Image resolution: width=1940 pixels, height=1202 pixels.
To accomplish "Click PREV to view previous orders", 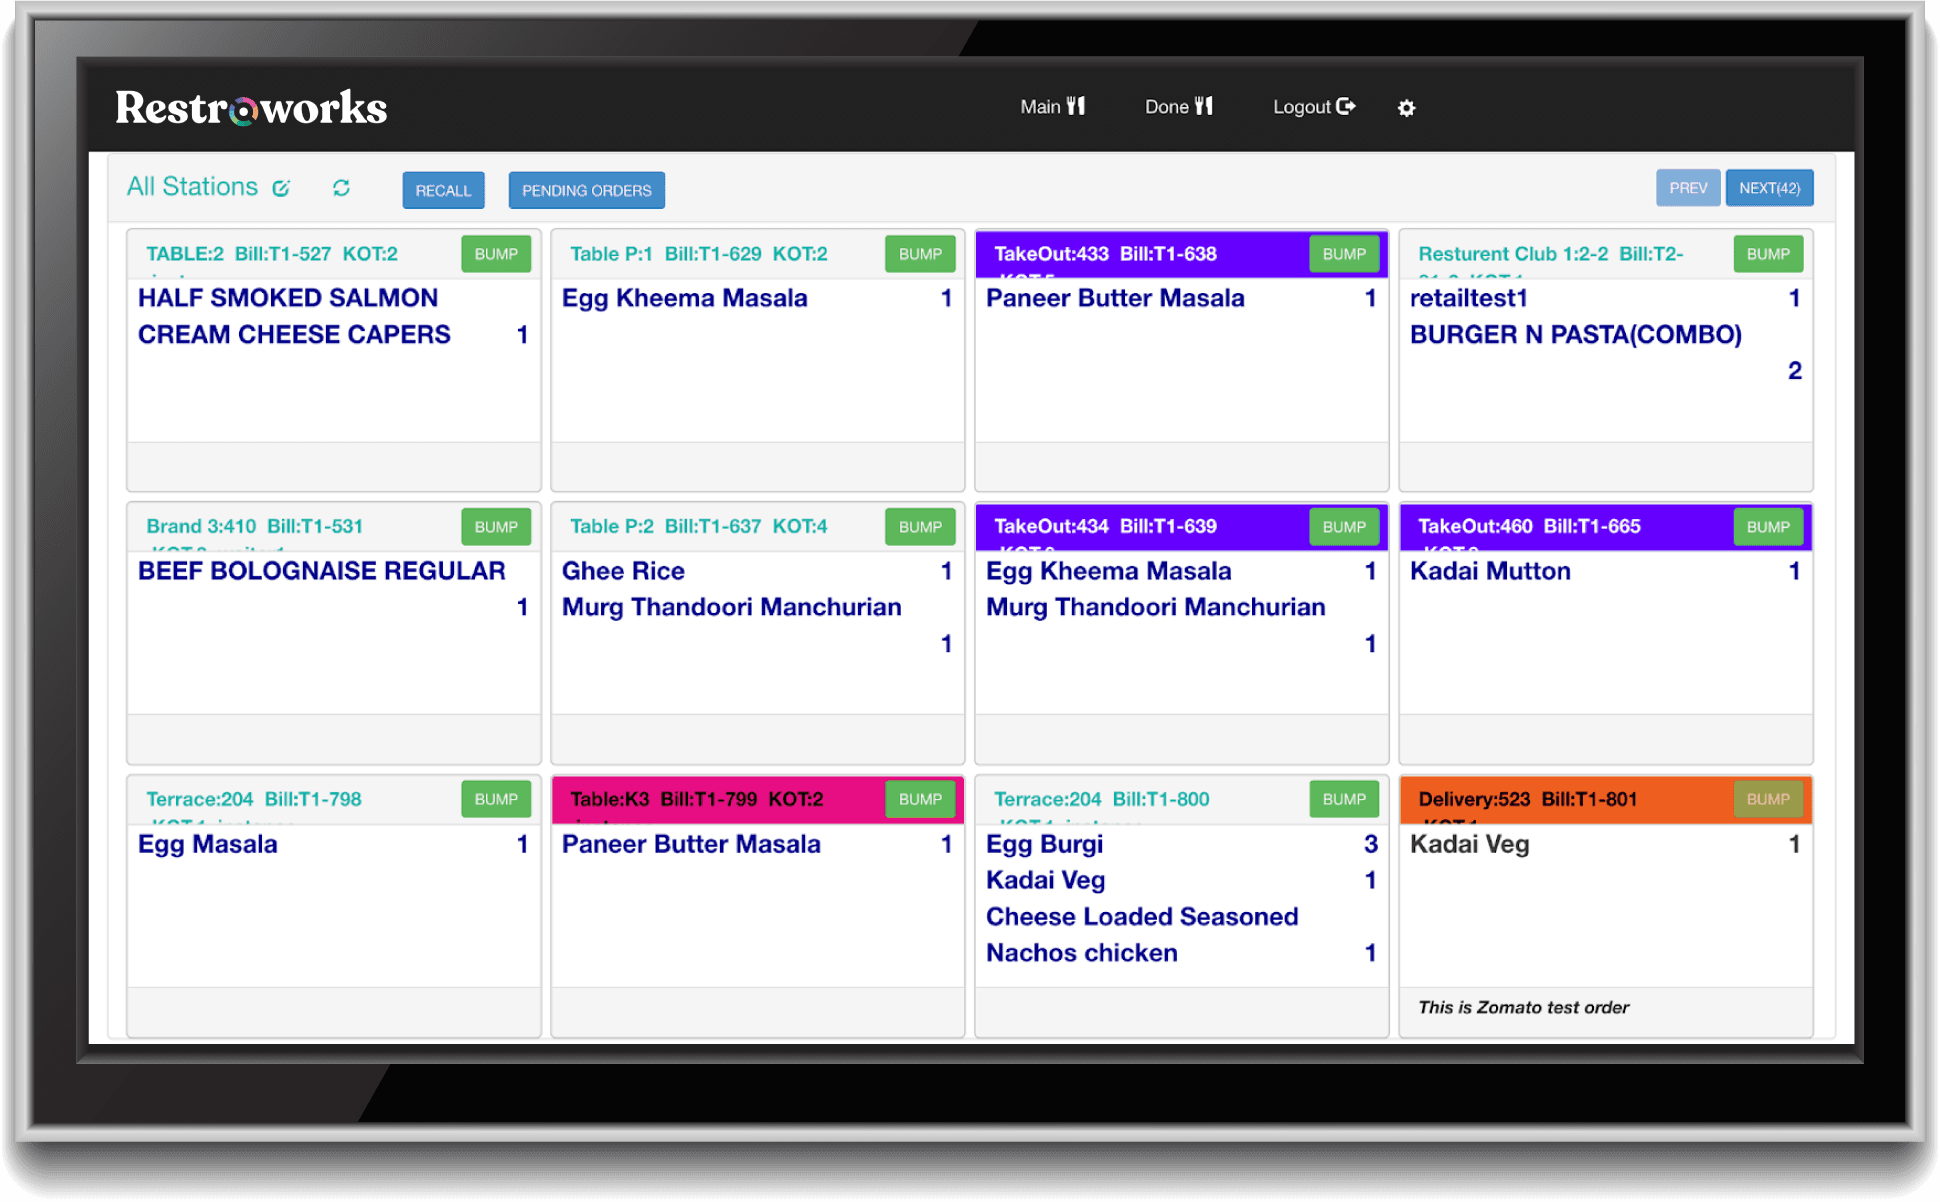I will 1687,187.
